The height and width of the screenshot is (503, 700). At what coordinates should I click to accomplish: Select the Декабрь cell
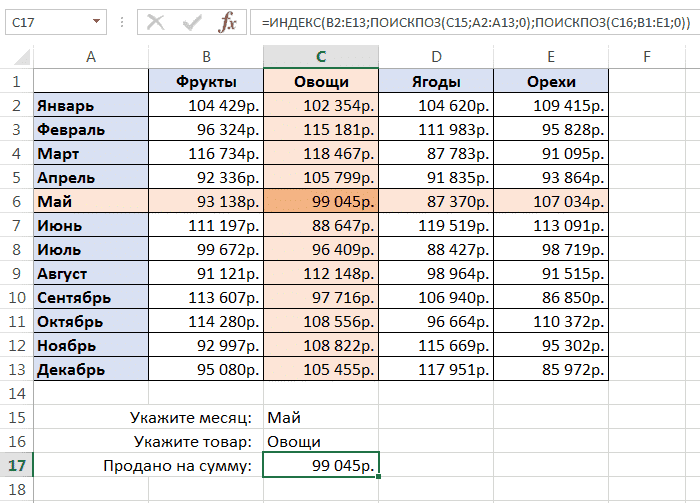click(91, 370)
